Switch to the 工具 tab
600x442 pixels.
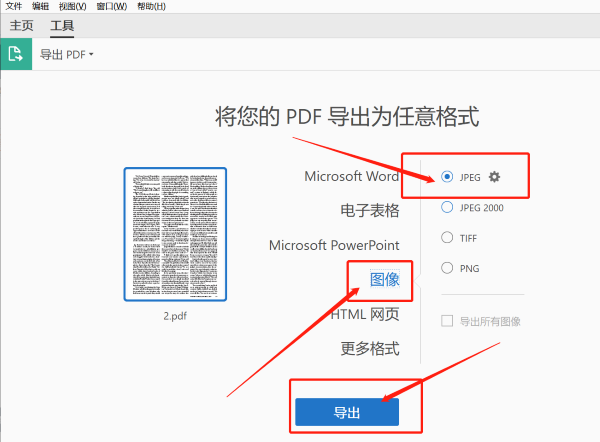62,26
